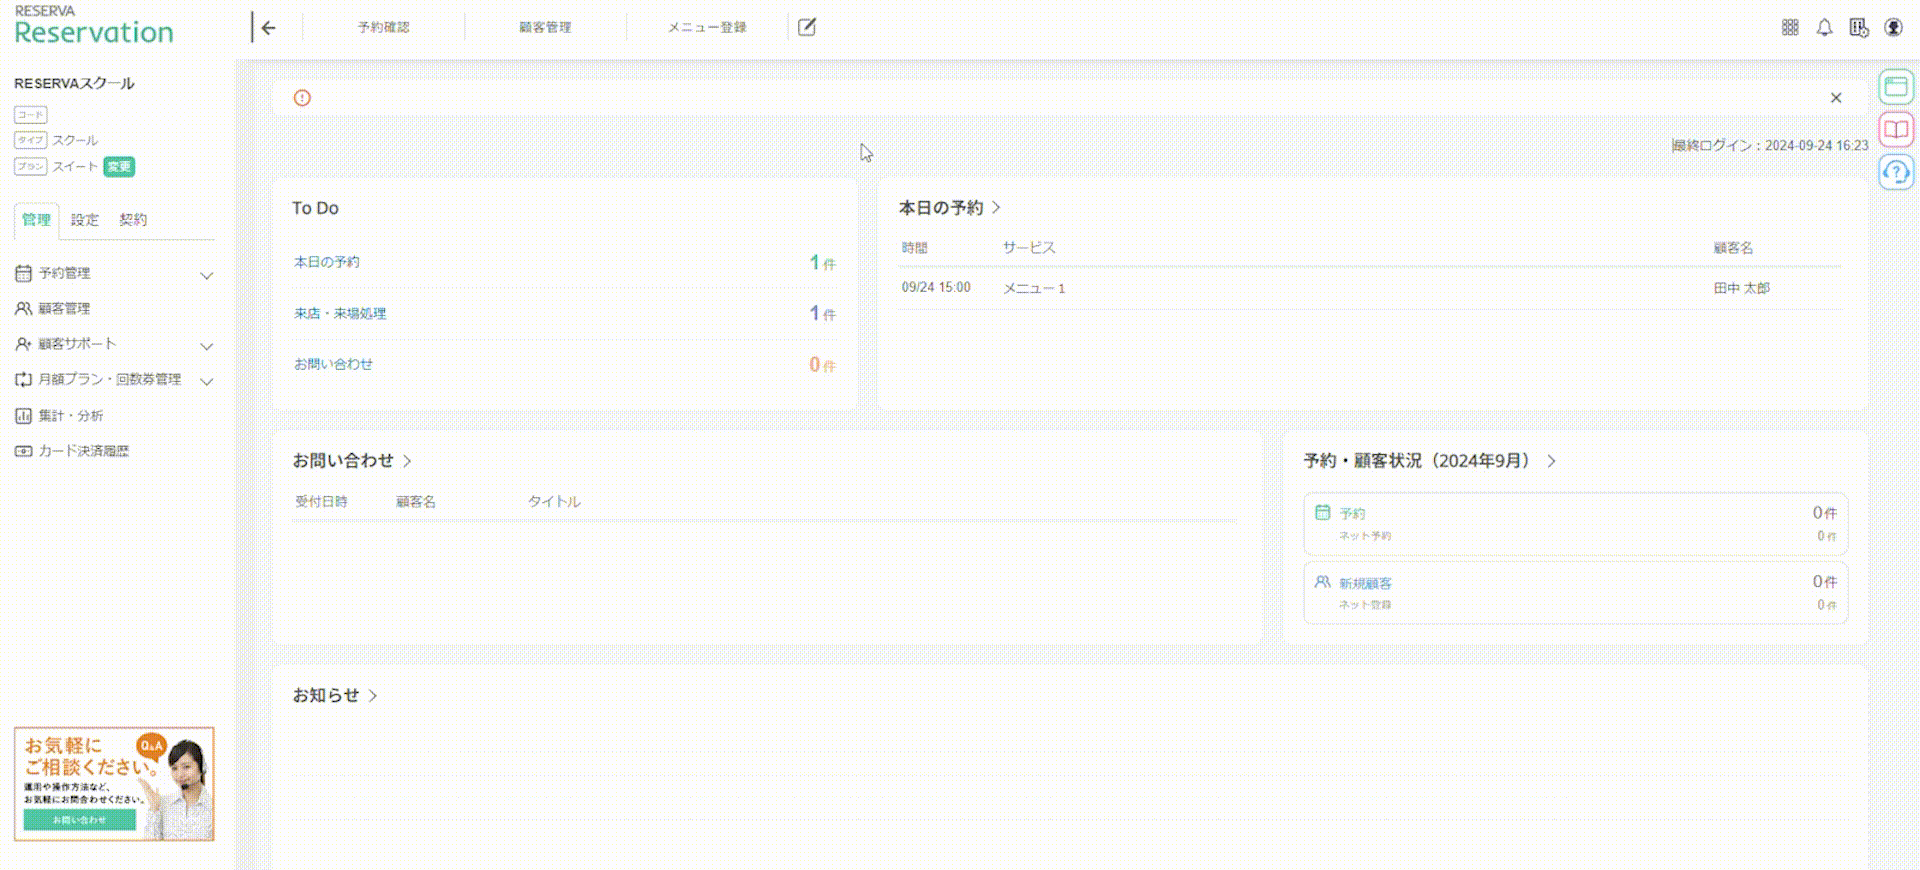Click the お問い合わせ button in the support banner
This screenshot has width=1920, height=870.
coord(80,820)
